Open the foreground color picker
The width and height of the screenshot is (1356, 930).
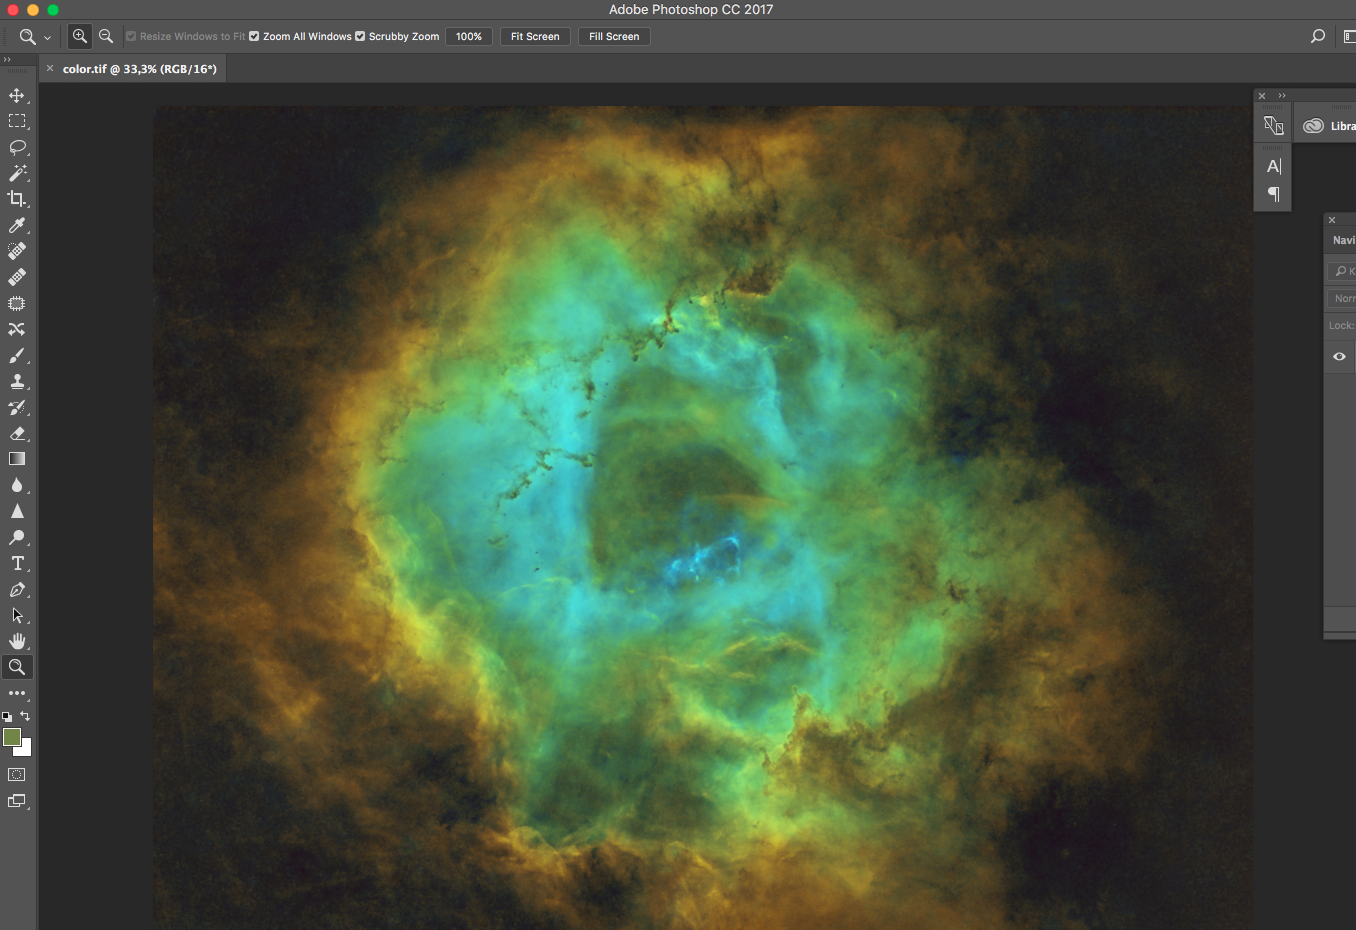pos(12,737)
